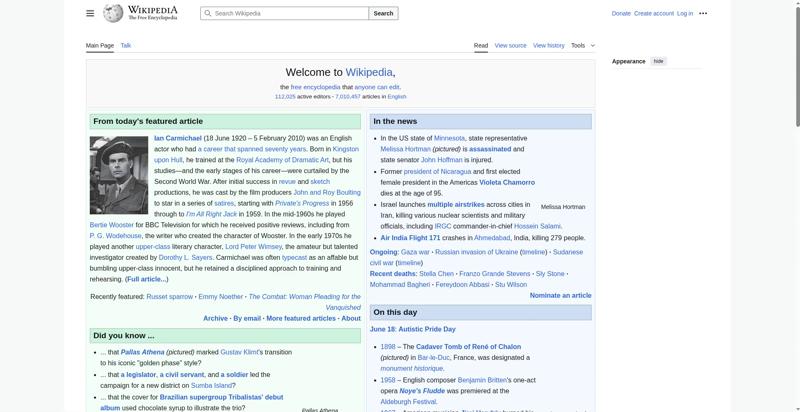Select the Read tab

[481, 45]
